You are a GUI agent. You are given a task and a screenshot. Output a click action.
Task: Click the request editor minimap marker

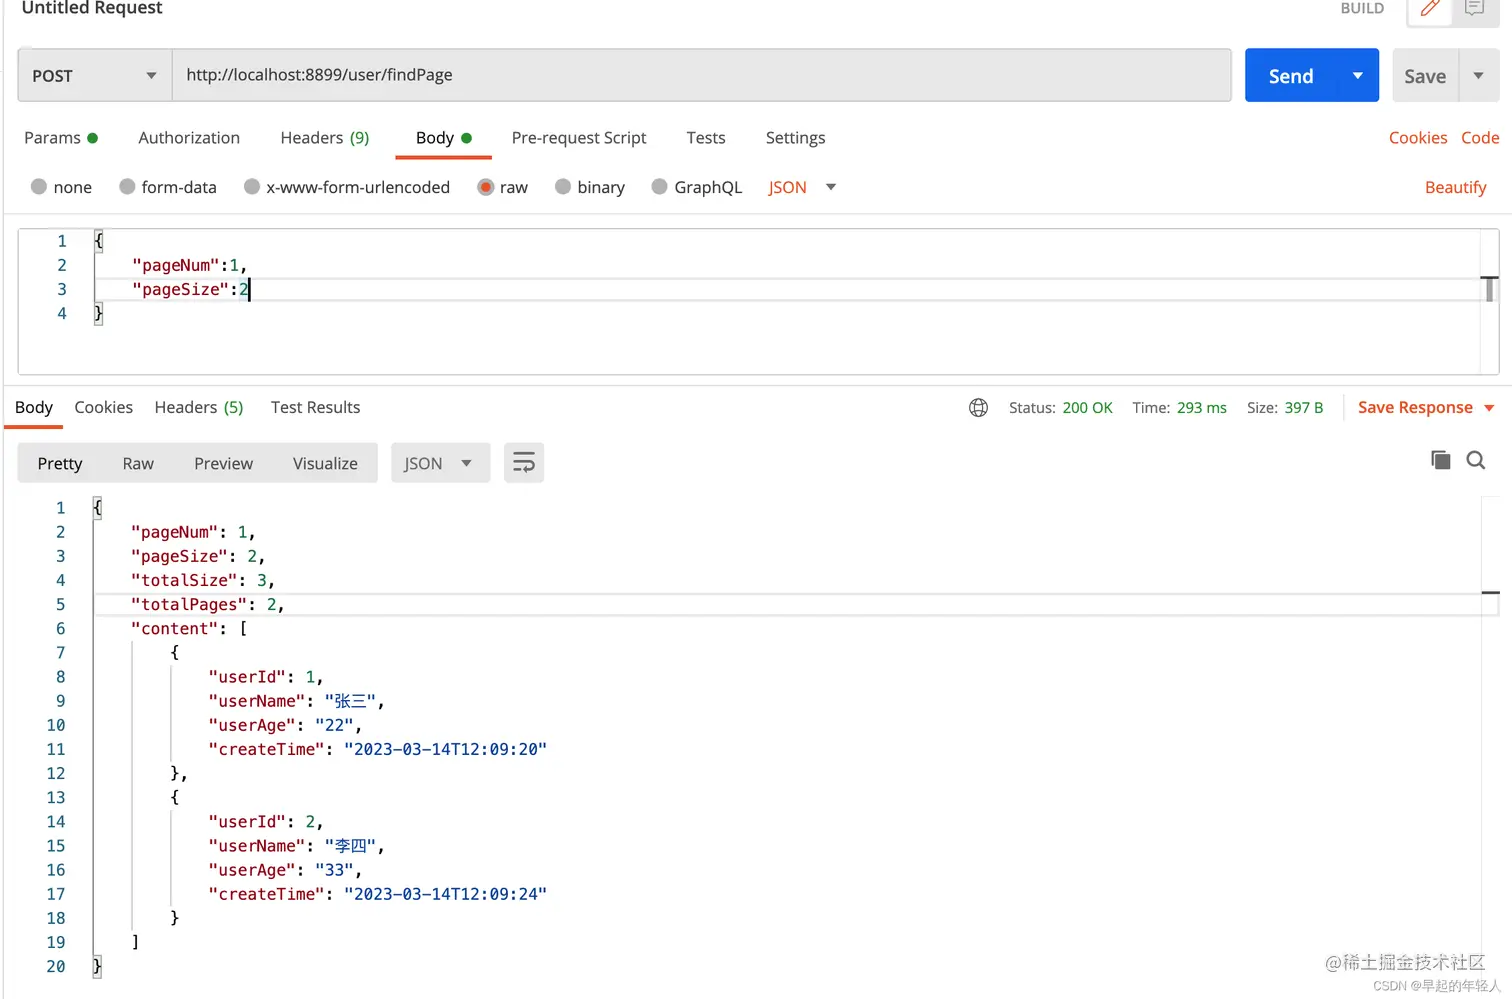click(x=1490, y=289)
